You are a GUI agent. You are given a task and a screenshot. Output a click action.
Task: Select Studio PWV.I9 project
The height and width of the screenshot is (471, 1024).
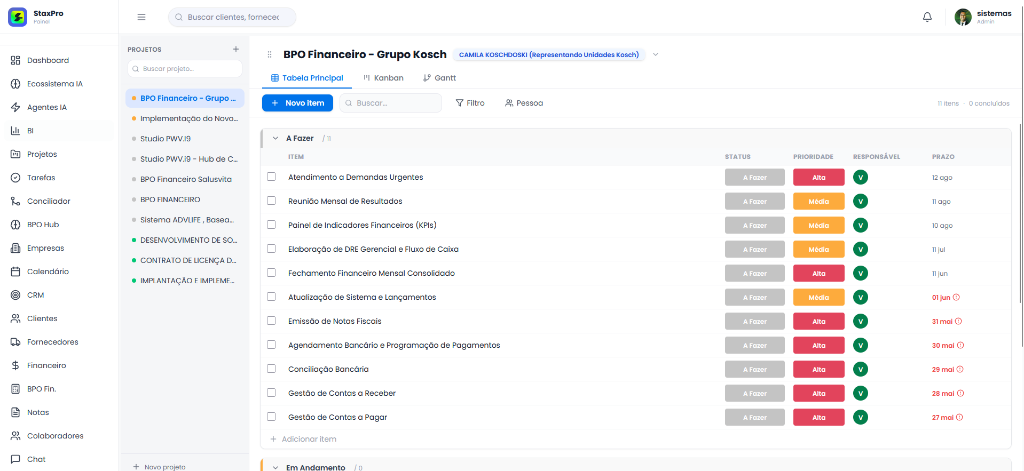(x=185, y=138)
